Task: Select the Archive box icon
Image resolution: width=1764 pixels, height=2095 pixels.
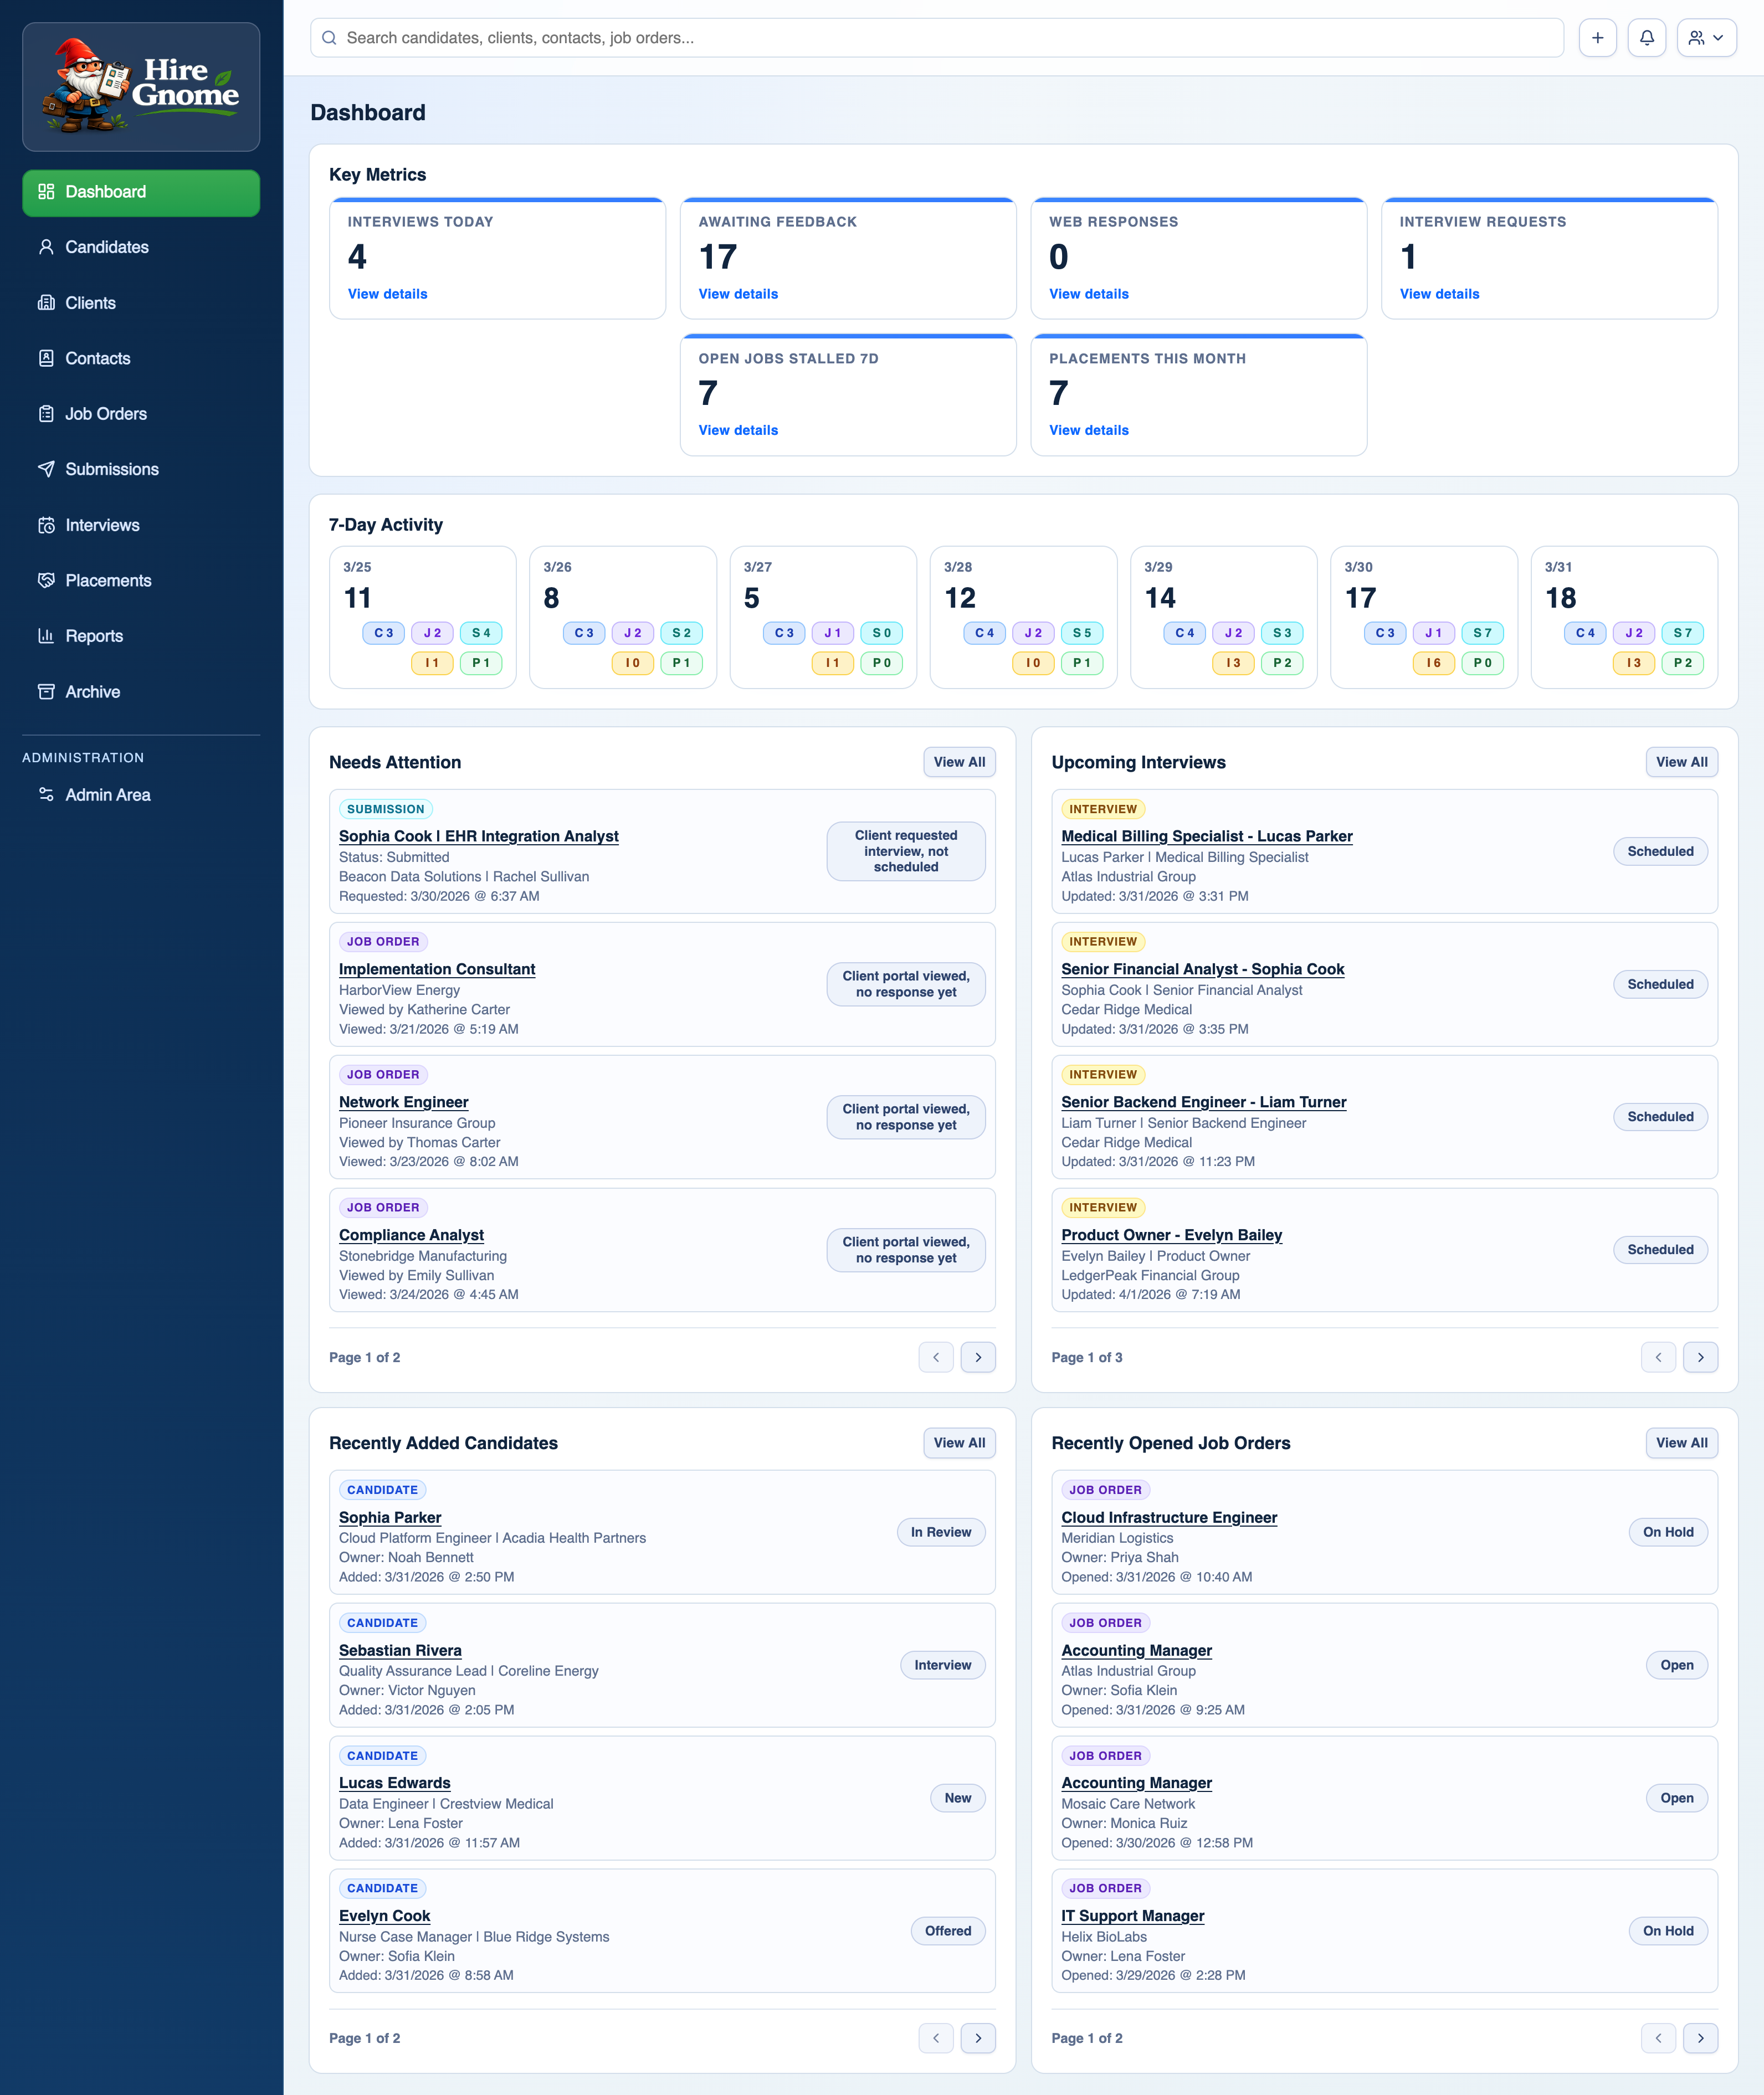Action: coord(46,691)
